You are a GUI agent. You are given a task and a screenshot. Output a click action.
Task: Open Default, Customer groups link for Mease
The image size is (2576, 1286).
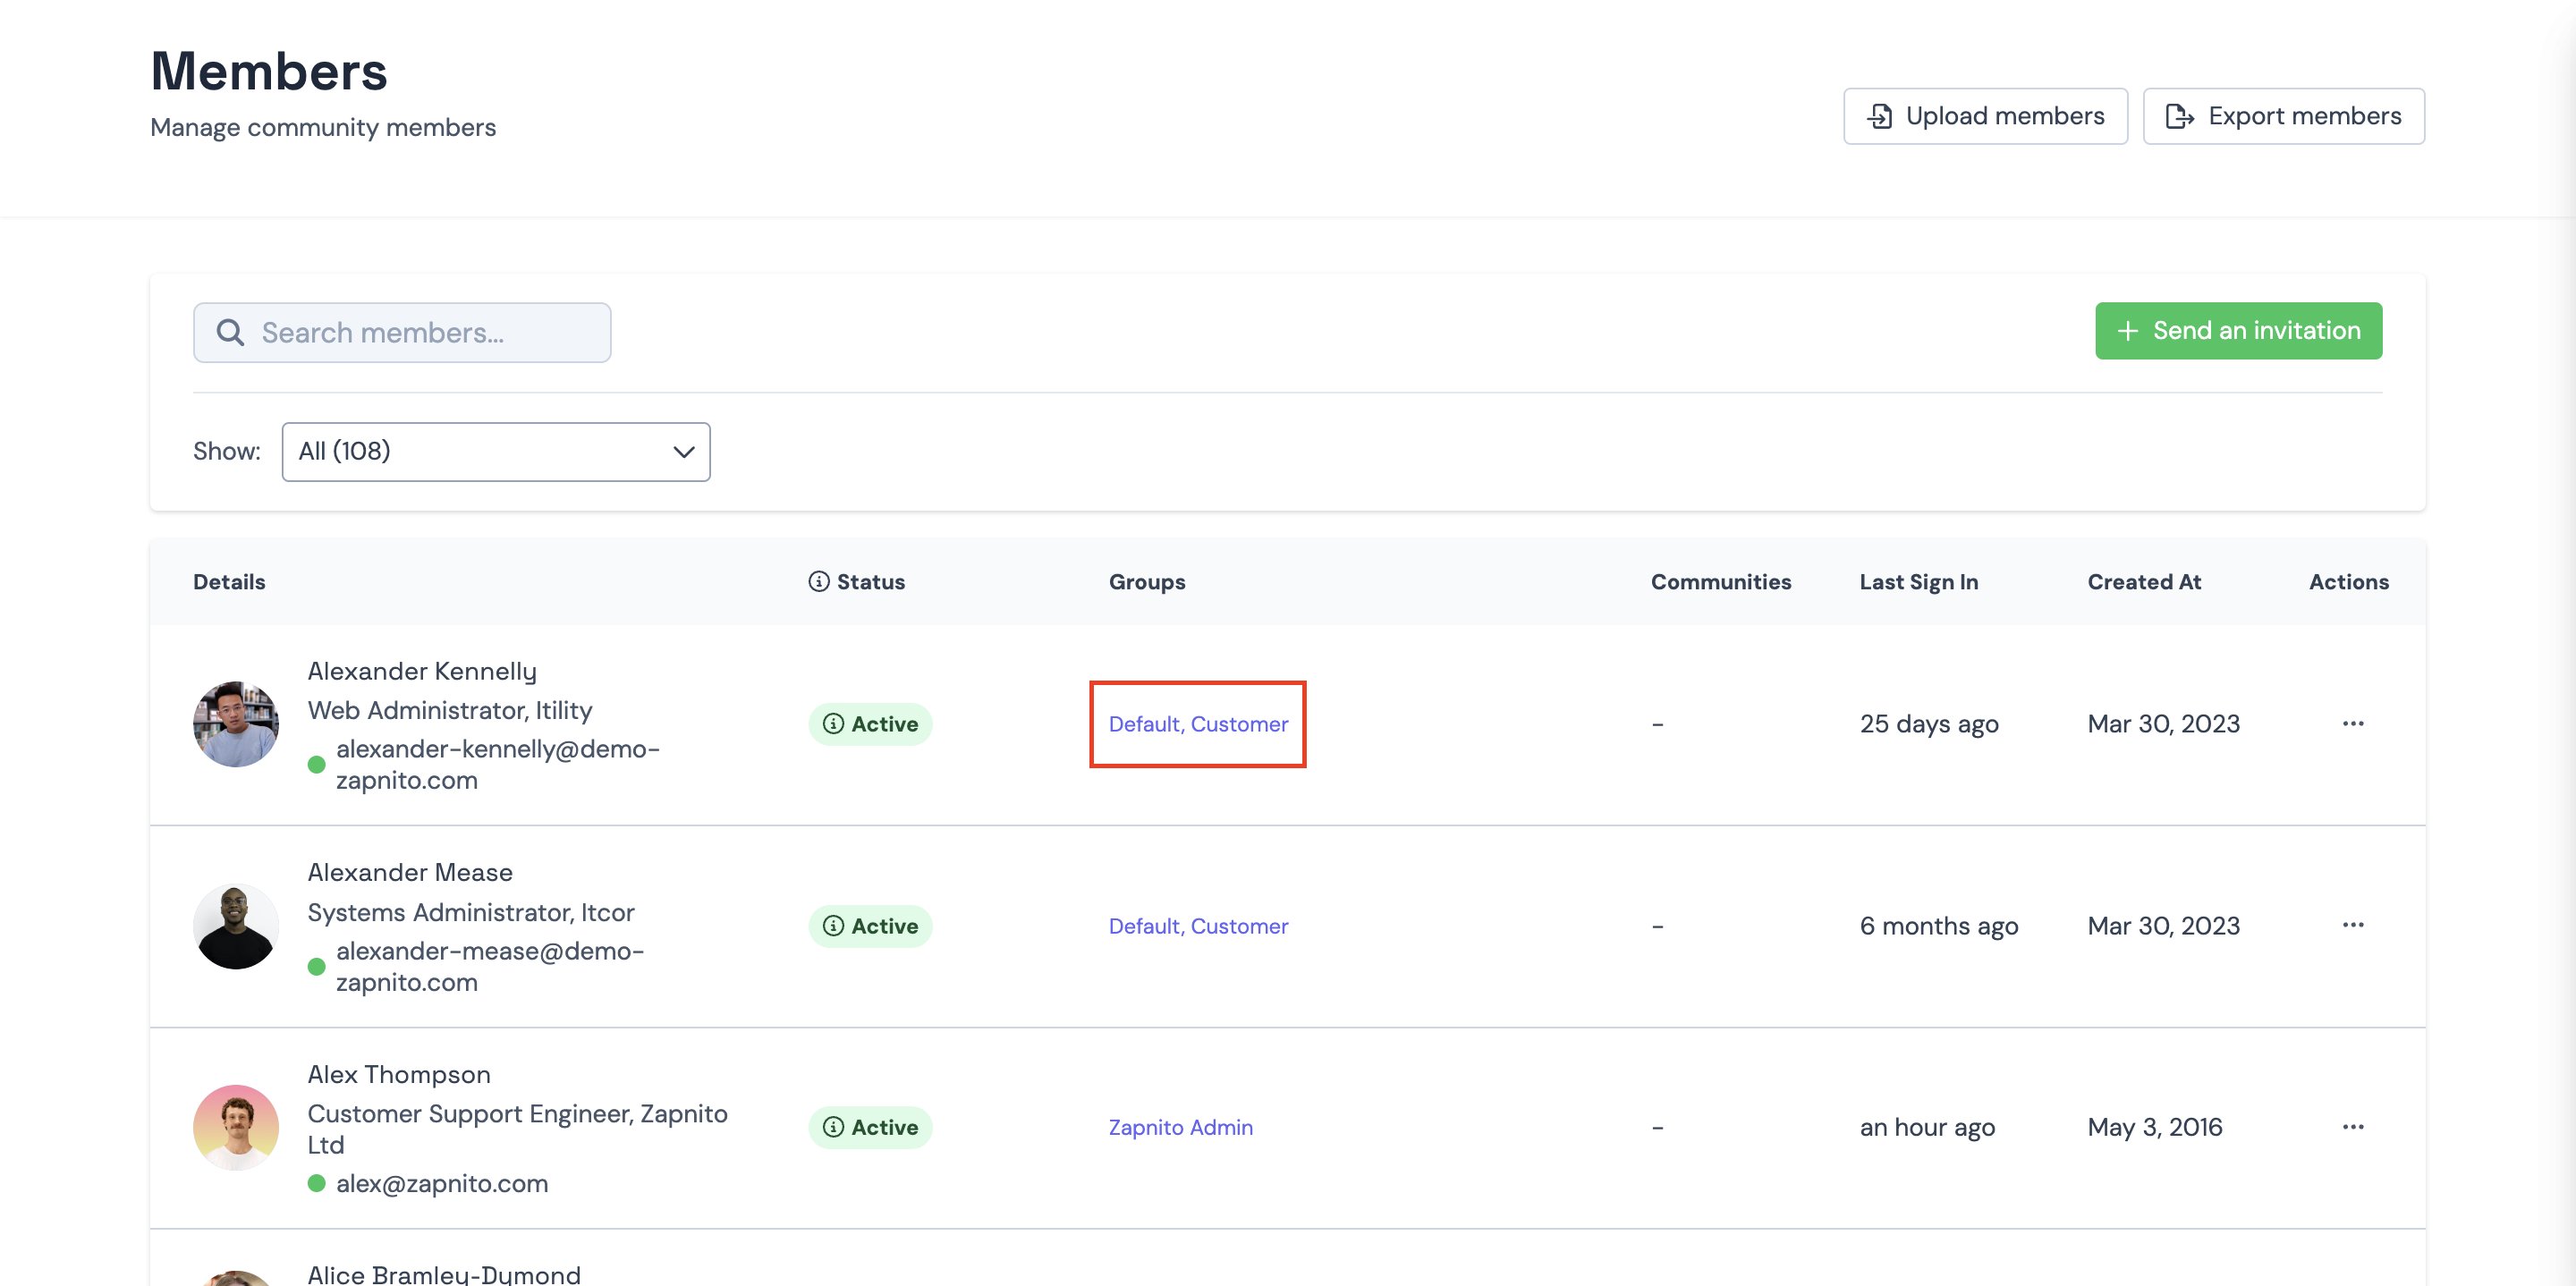pos(1197,925)
